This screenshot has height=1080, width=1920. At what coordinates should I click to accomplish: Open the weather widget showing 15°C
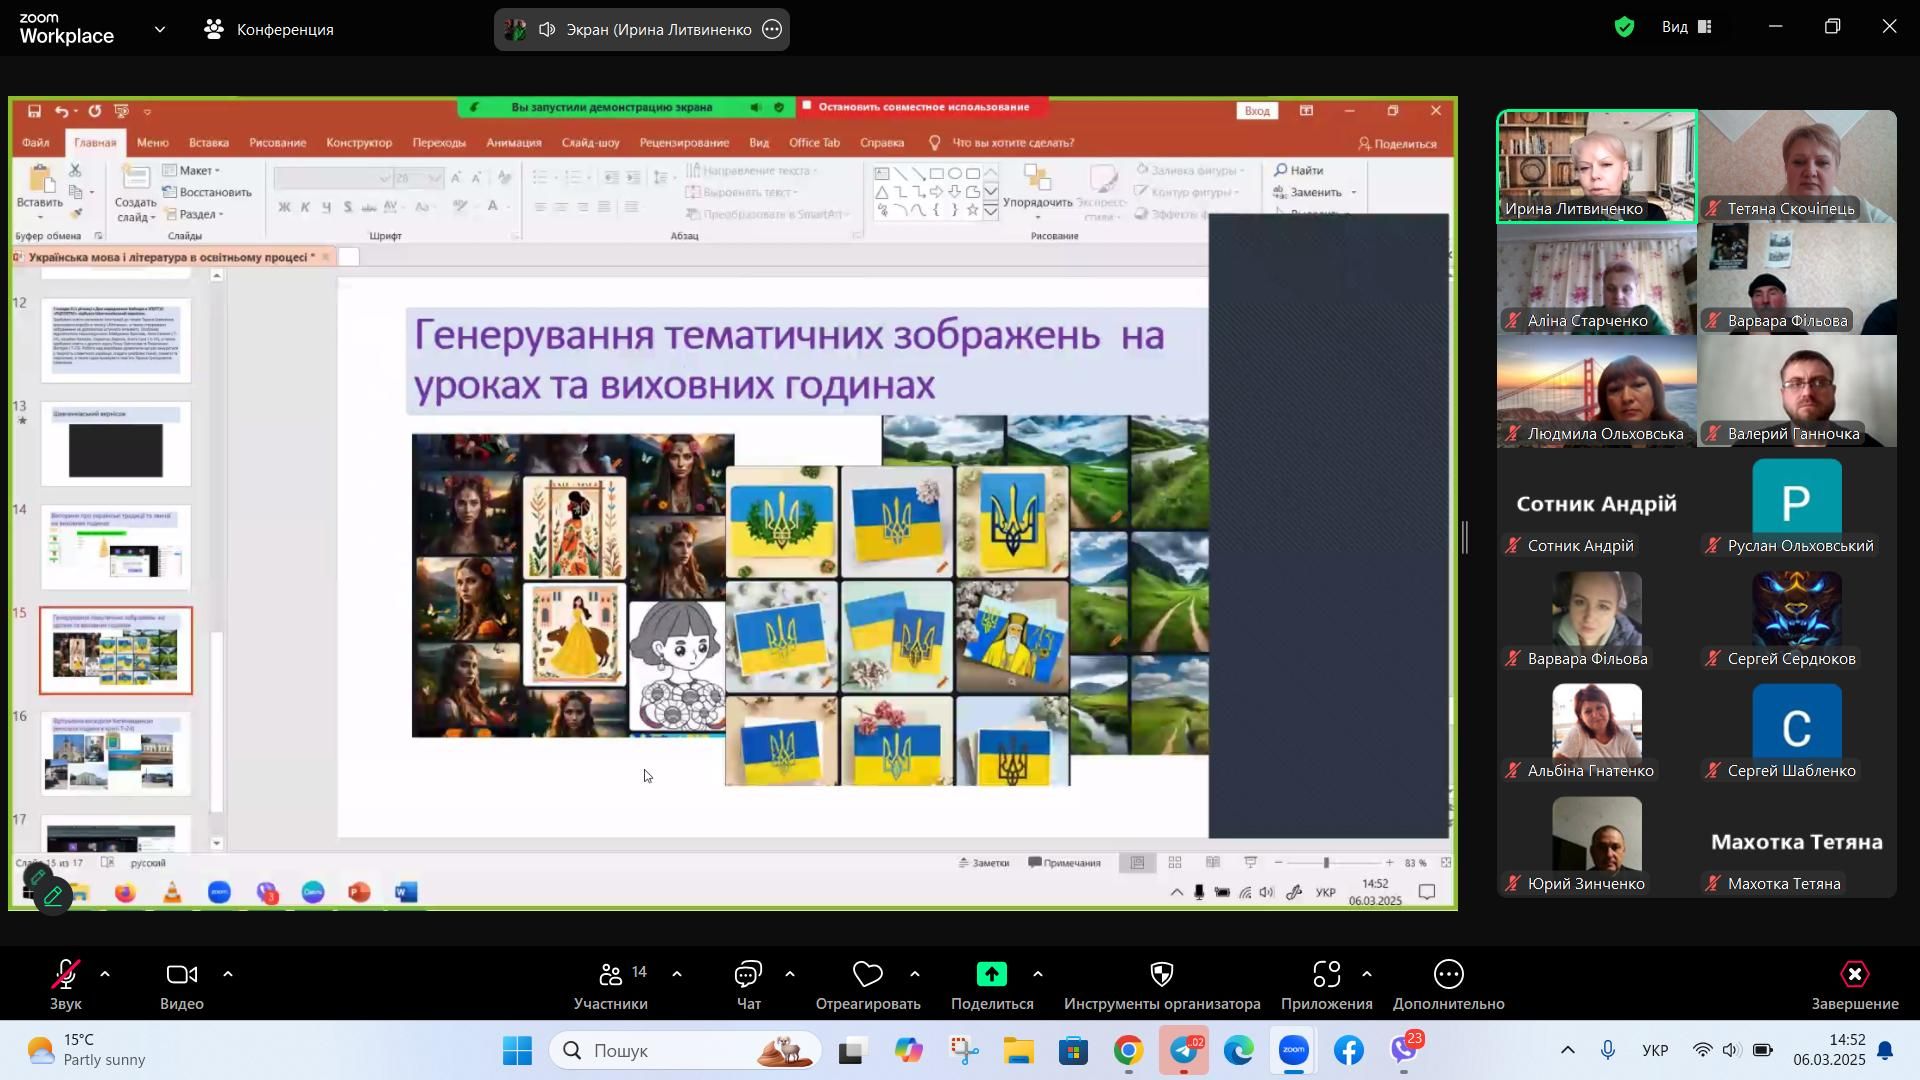(x=88, y=1051)
